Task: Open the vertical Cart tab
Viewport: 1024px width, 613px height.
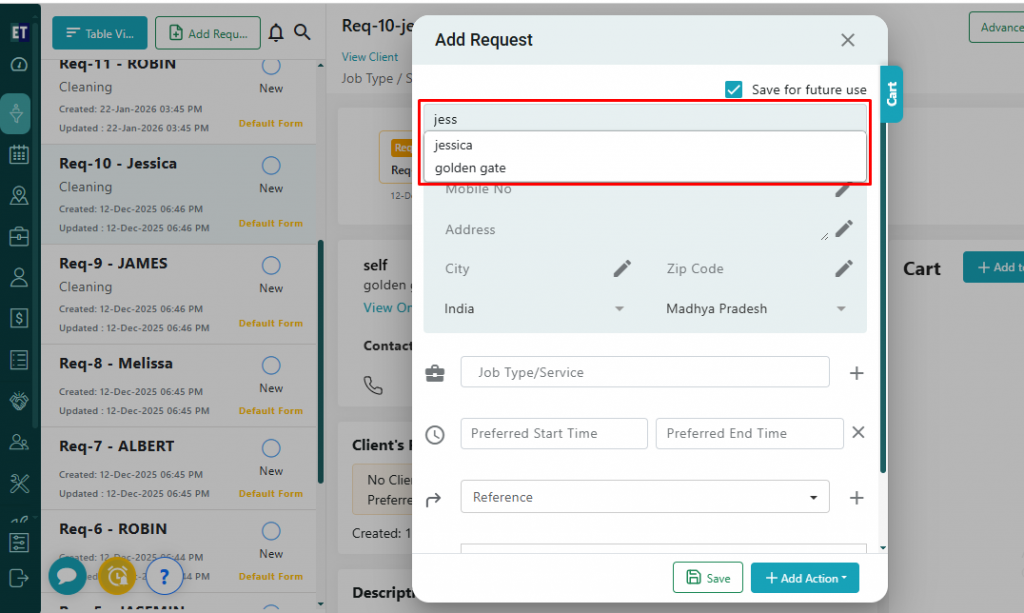Action: tap(891, 94)
